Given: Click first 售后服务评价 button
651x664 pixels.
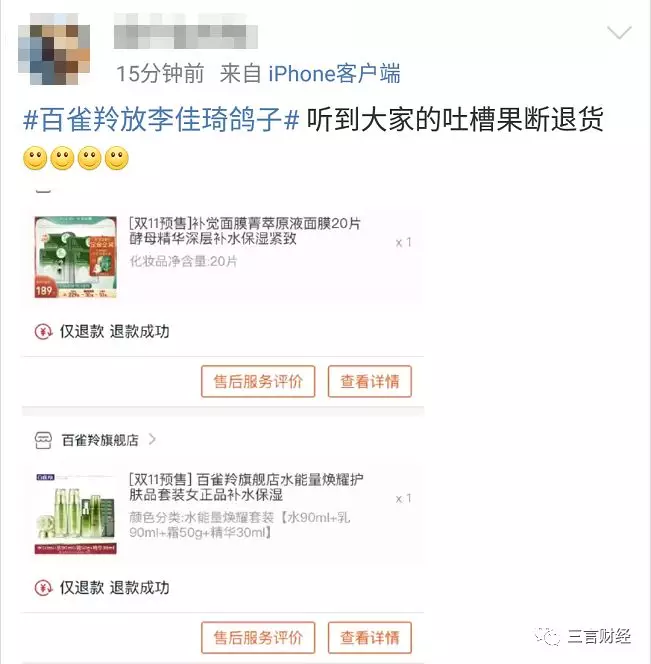Looking at the screenshot, I should point(258,382).
